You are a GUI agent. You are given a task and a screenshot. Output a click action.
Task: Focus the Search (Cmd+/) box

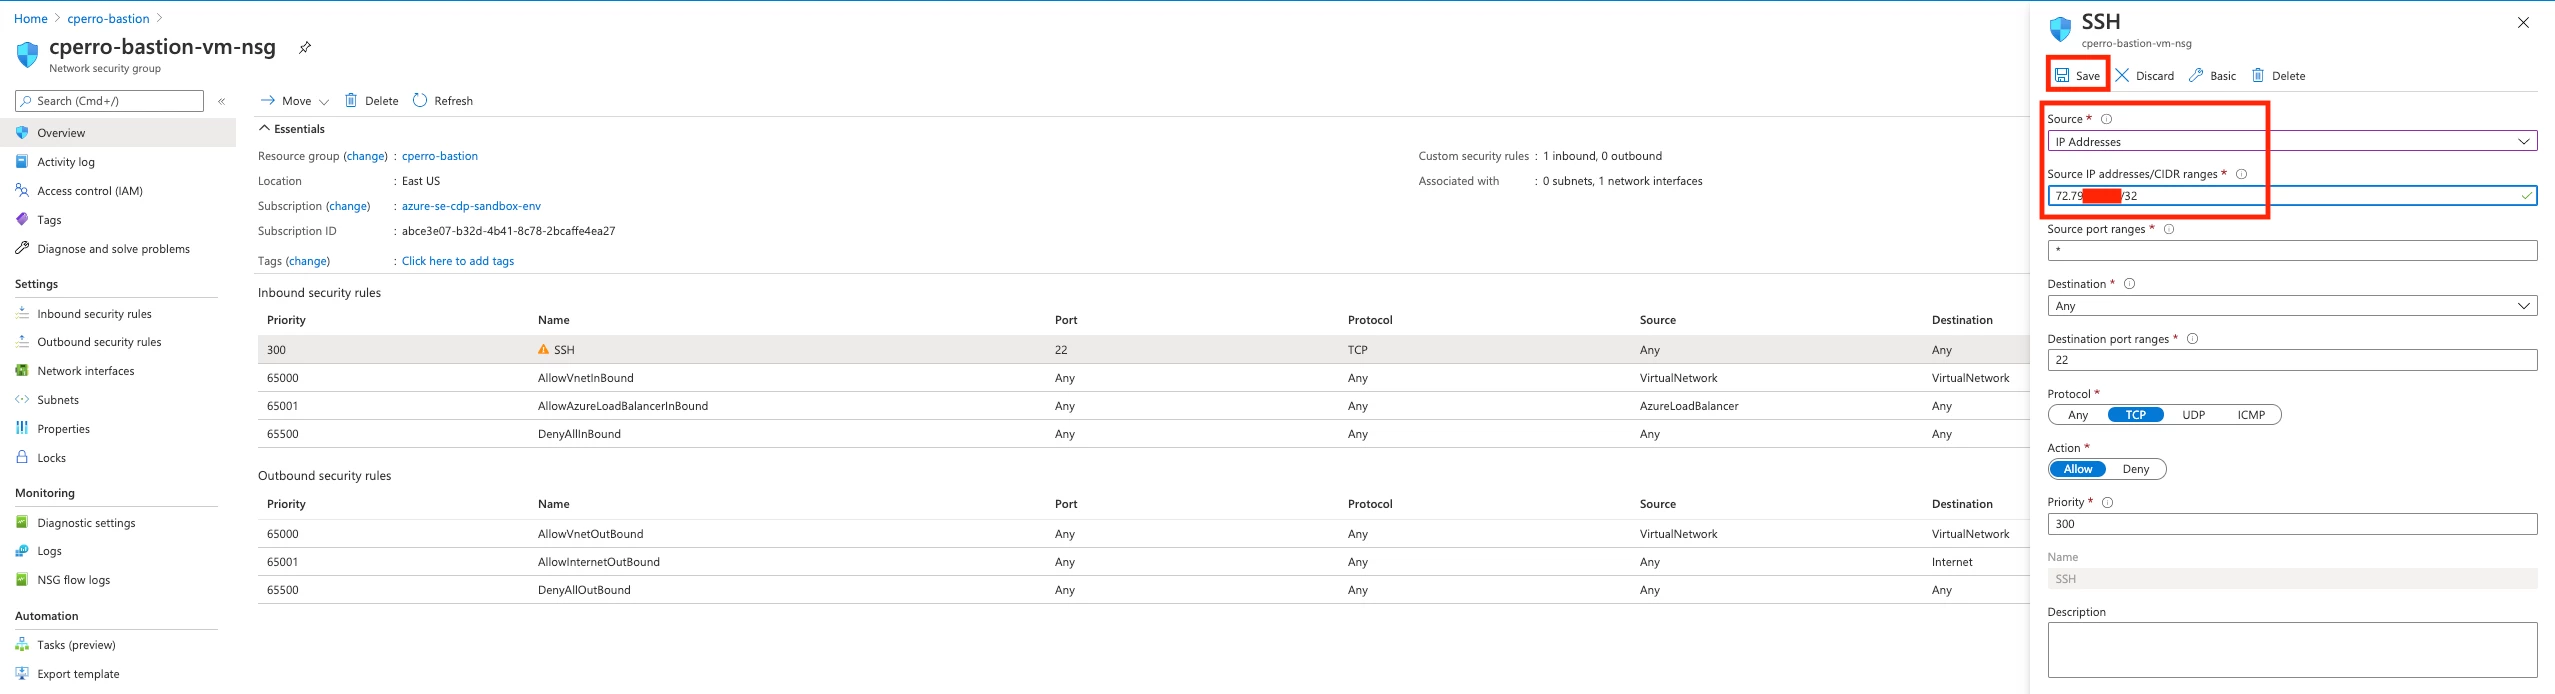(x=110, y=101)
